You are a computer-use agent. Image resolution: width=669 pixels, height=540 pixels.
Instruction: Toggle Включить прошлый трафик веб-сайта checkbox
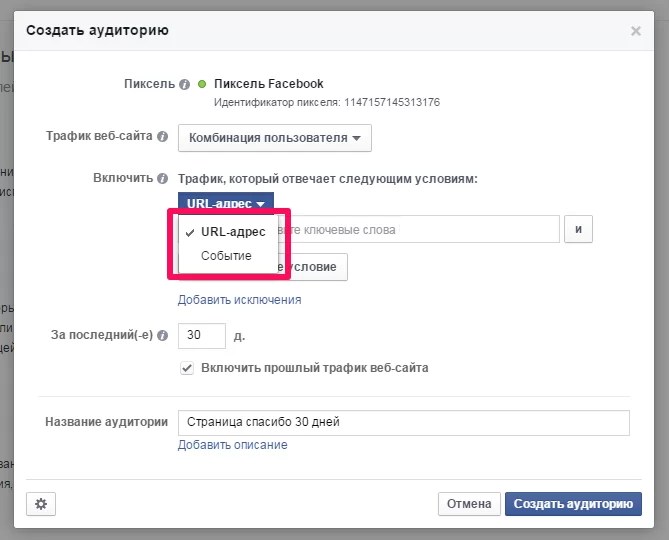[186, 368]
